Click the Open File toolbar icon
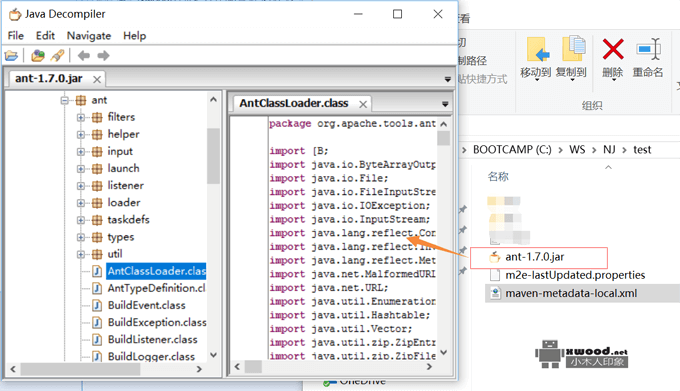680x391 pixels. coord(11,55)
